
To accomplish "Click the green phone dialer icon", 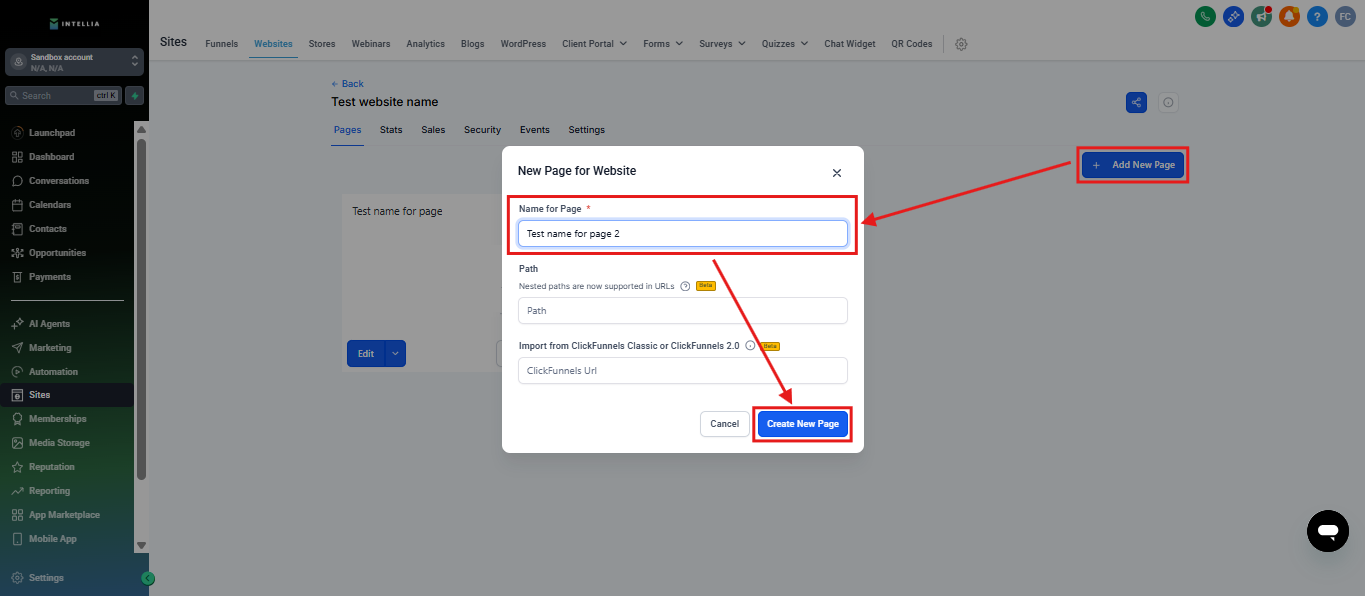I will coord(1205,17).
